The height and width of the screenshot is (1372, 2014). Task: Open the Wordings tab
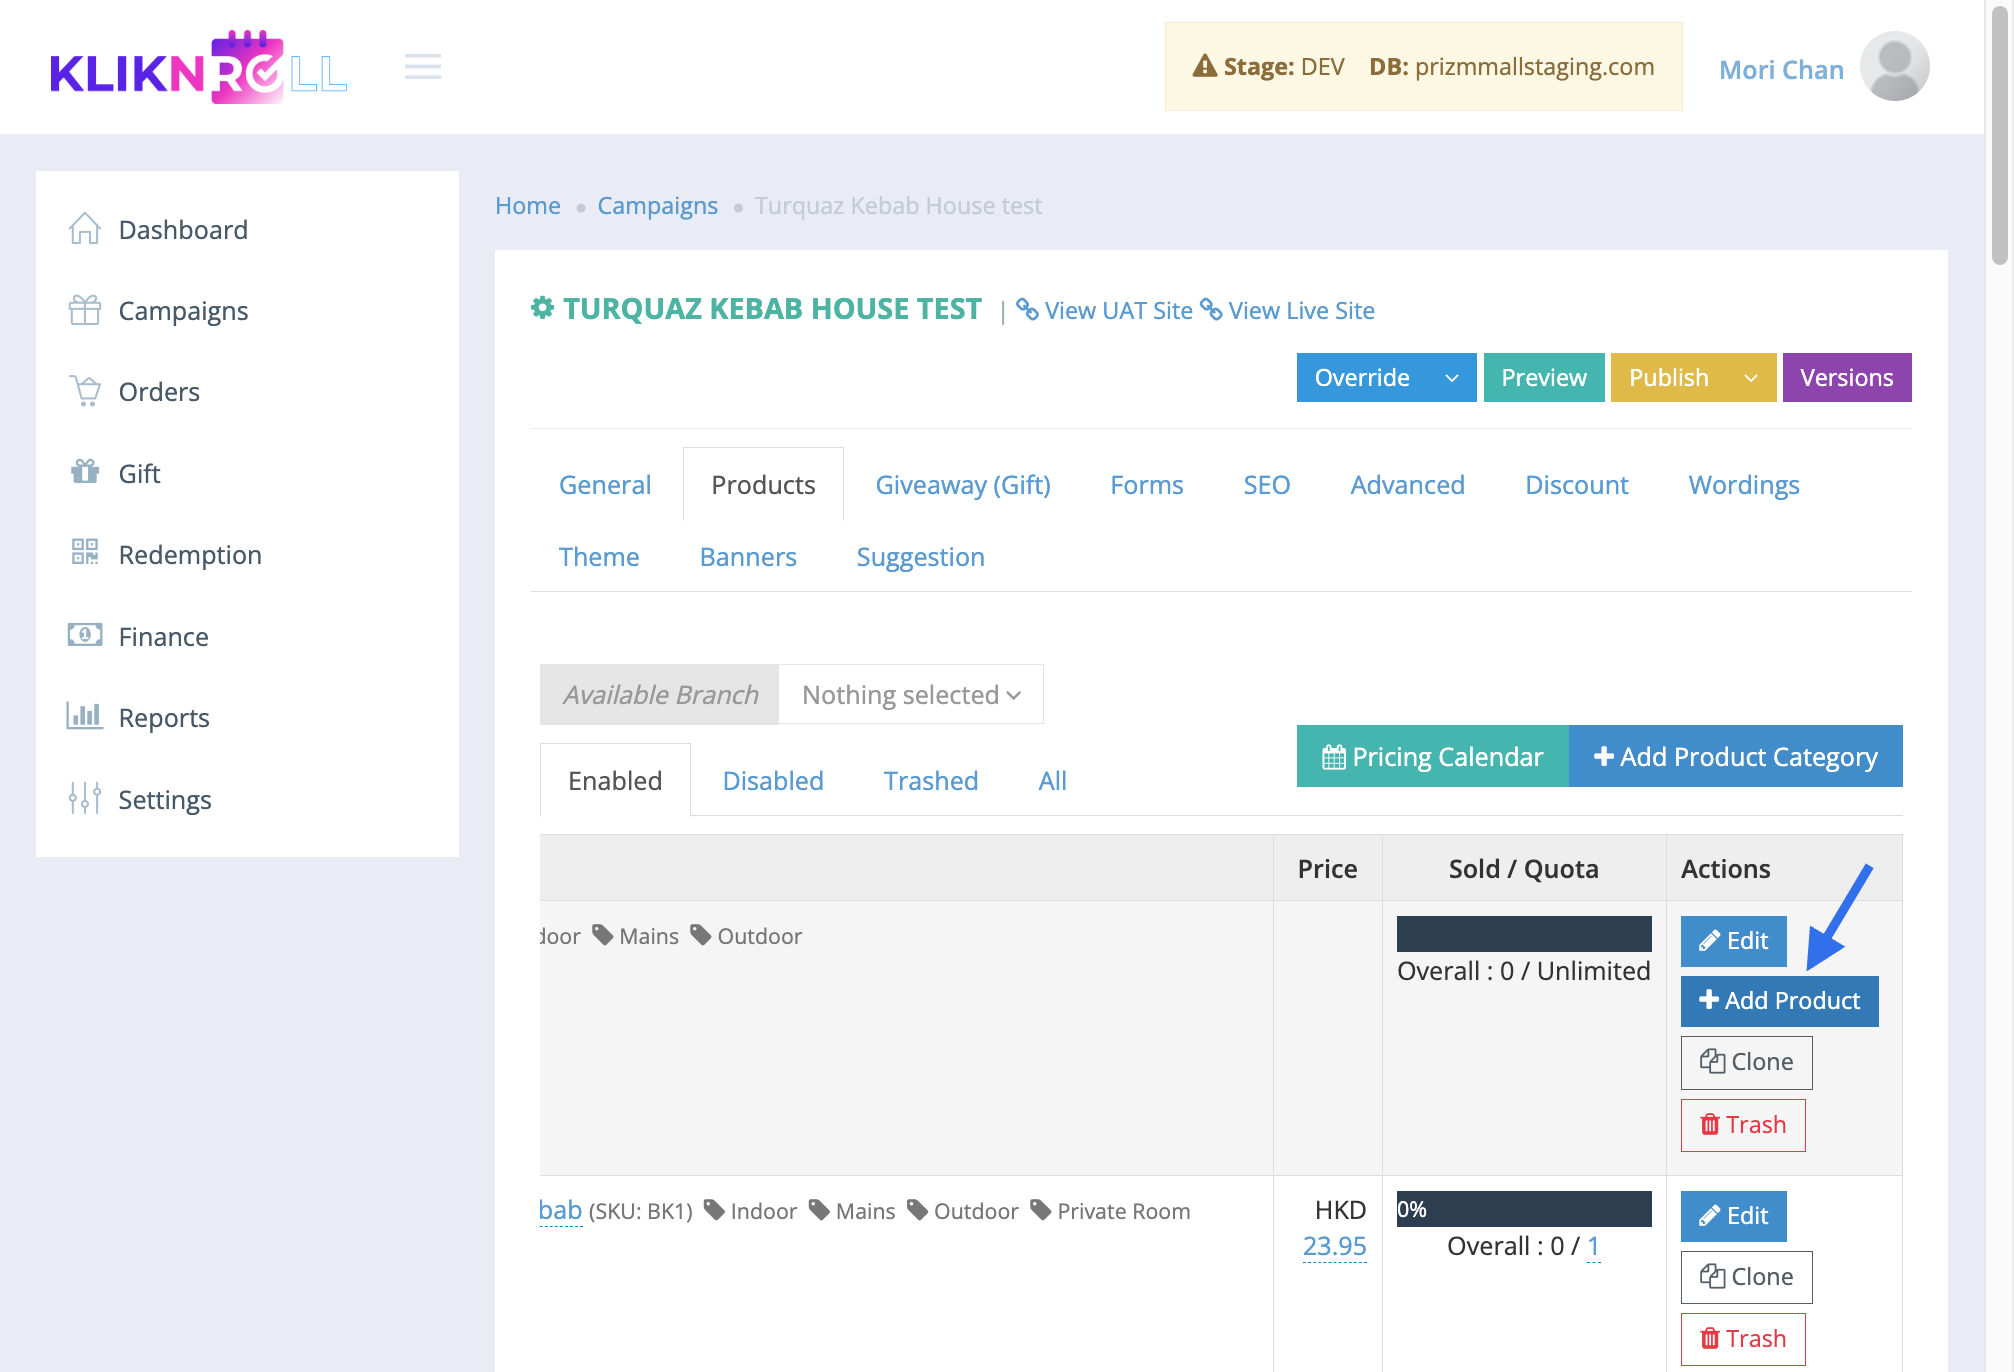point(1744,485)
